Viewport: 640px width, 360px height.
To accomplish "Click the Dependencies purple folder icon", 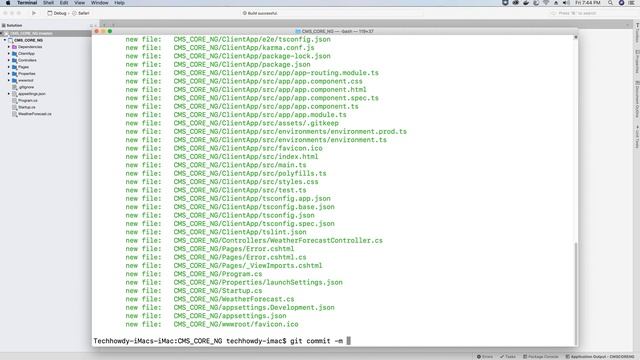I will point(14,47).
